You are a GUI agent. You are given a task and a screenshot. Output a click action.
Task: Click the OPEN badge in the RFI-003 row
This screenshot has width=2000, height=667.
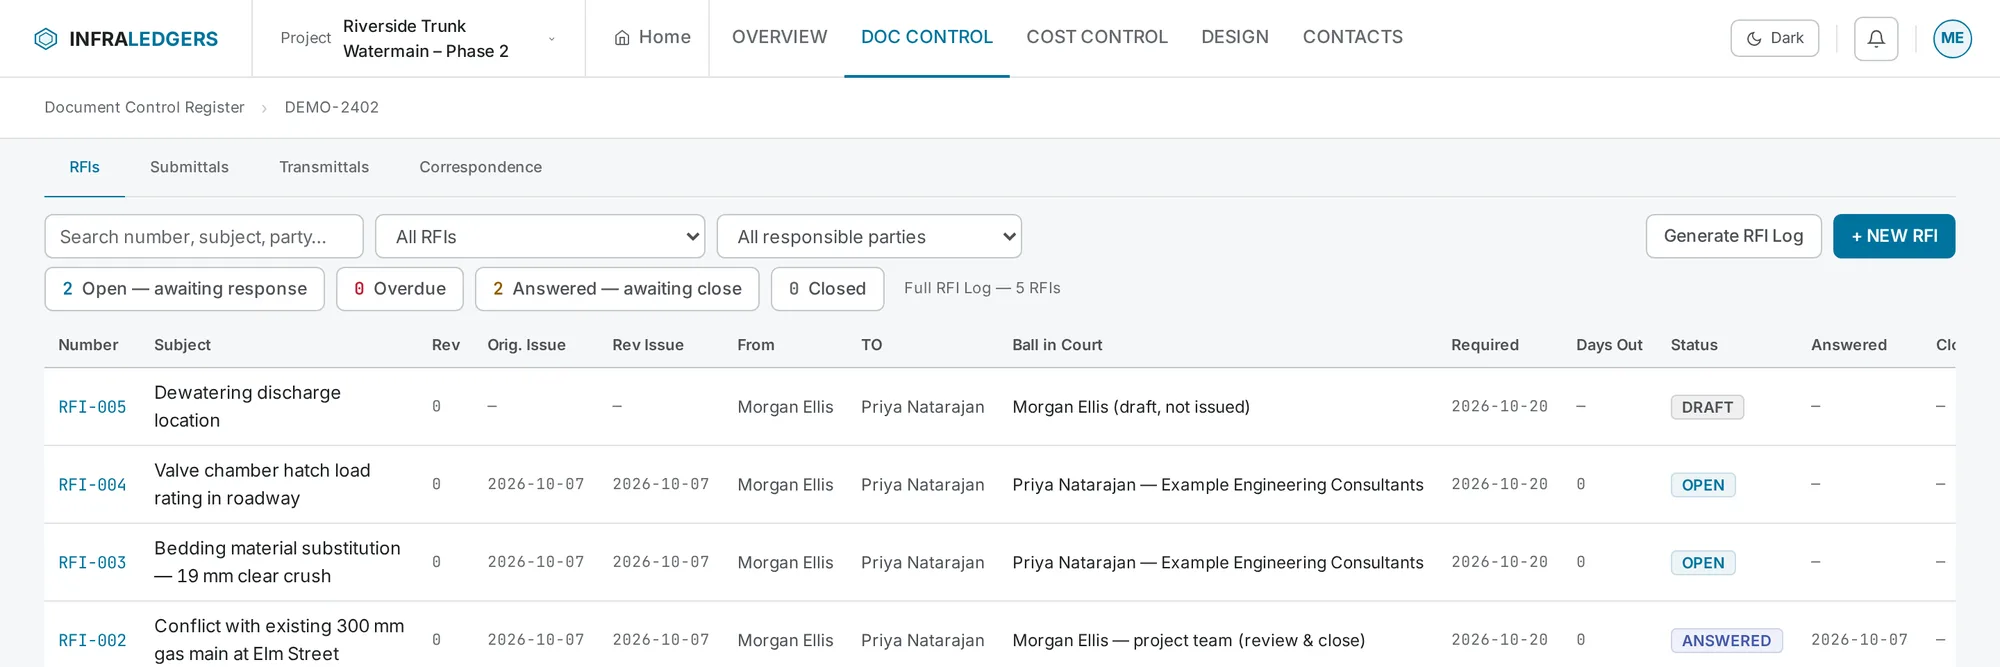click(1703, 563)
